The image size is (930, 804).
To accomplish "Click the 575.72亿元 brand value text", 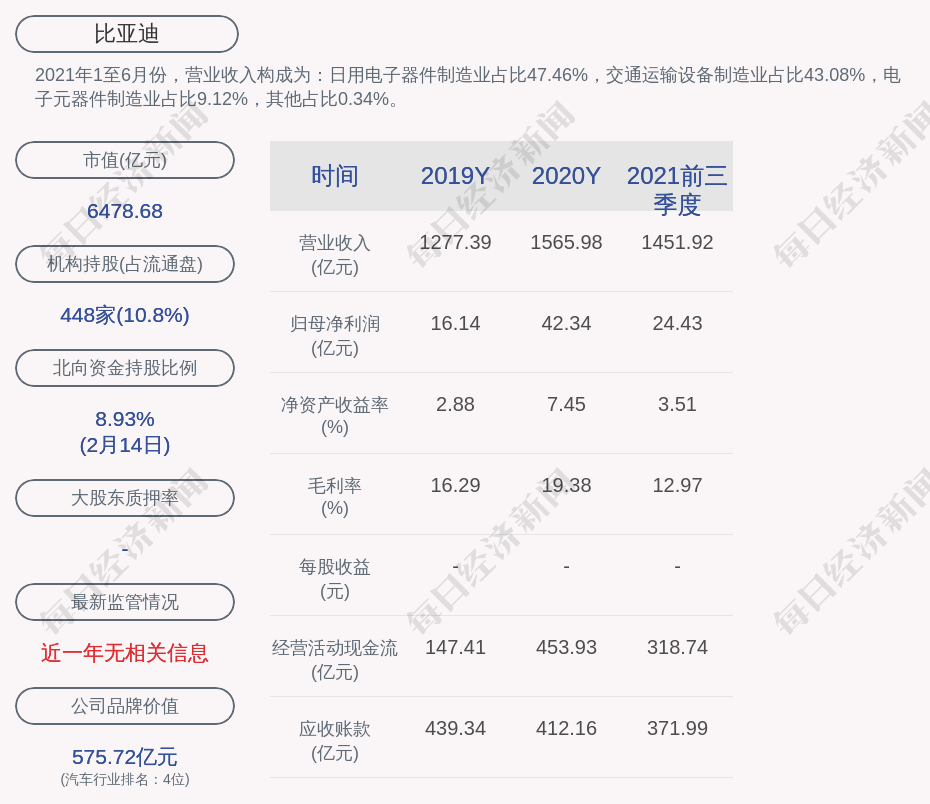I will pyautogui.click(x=125, y=757).
